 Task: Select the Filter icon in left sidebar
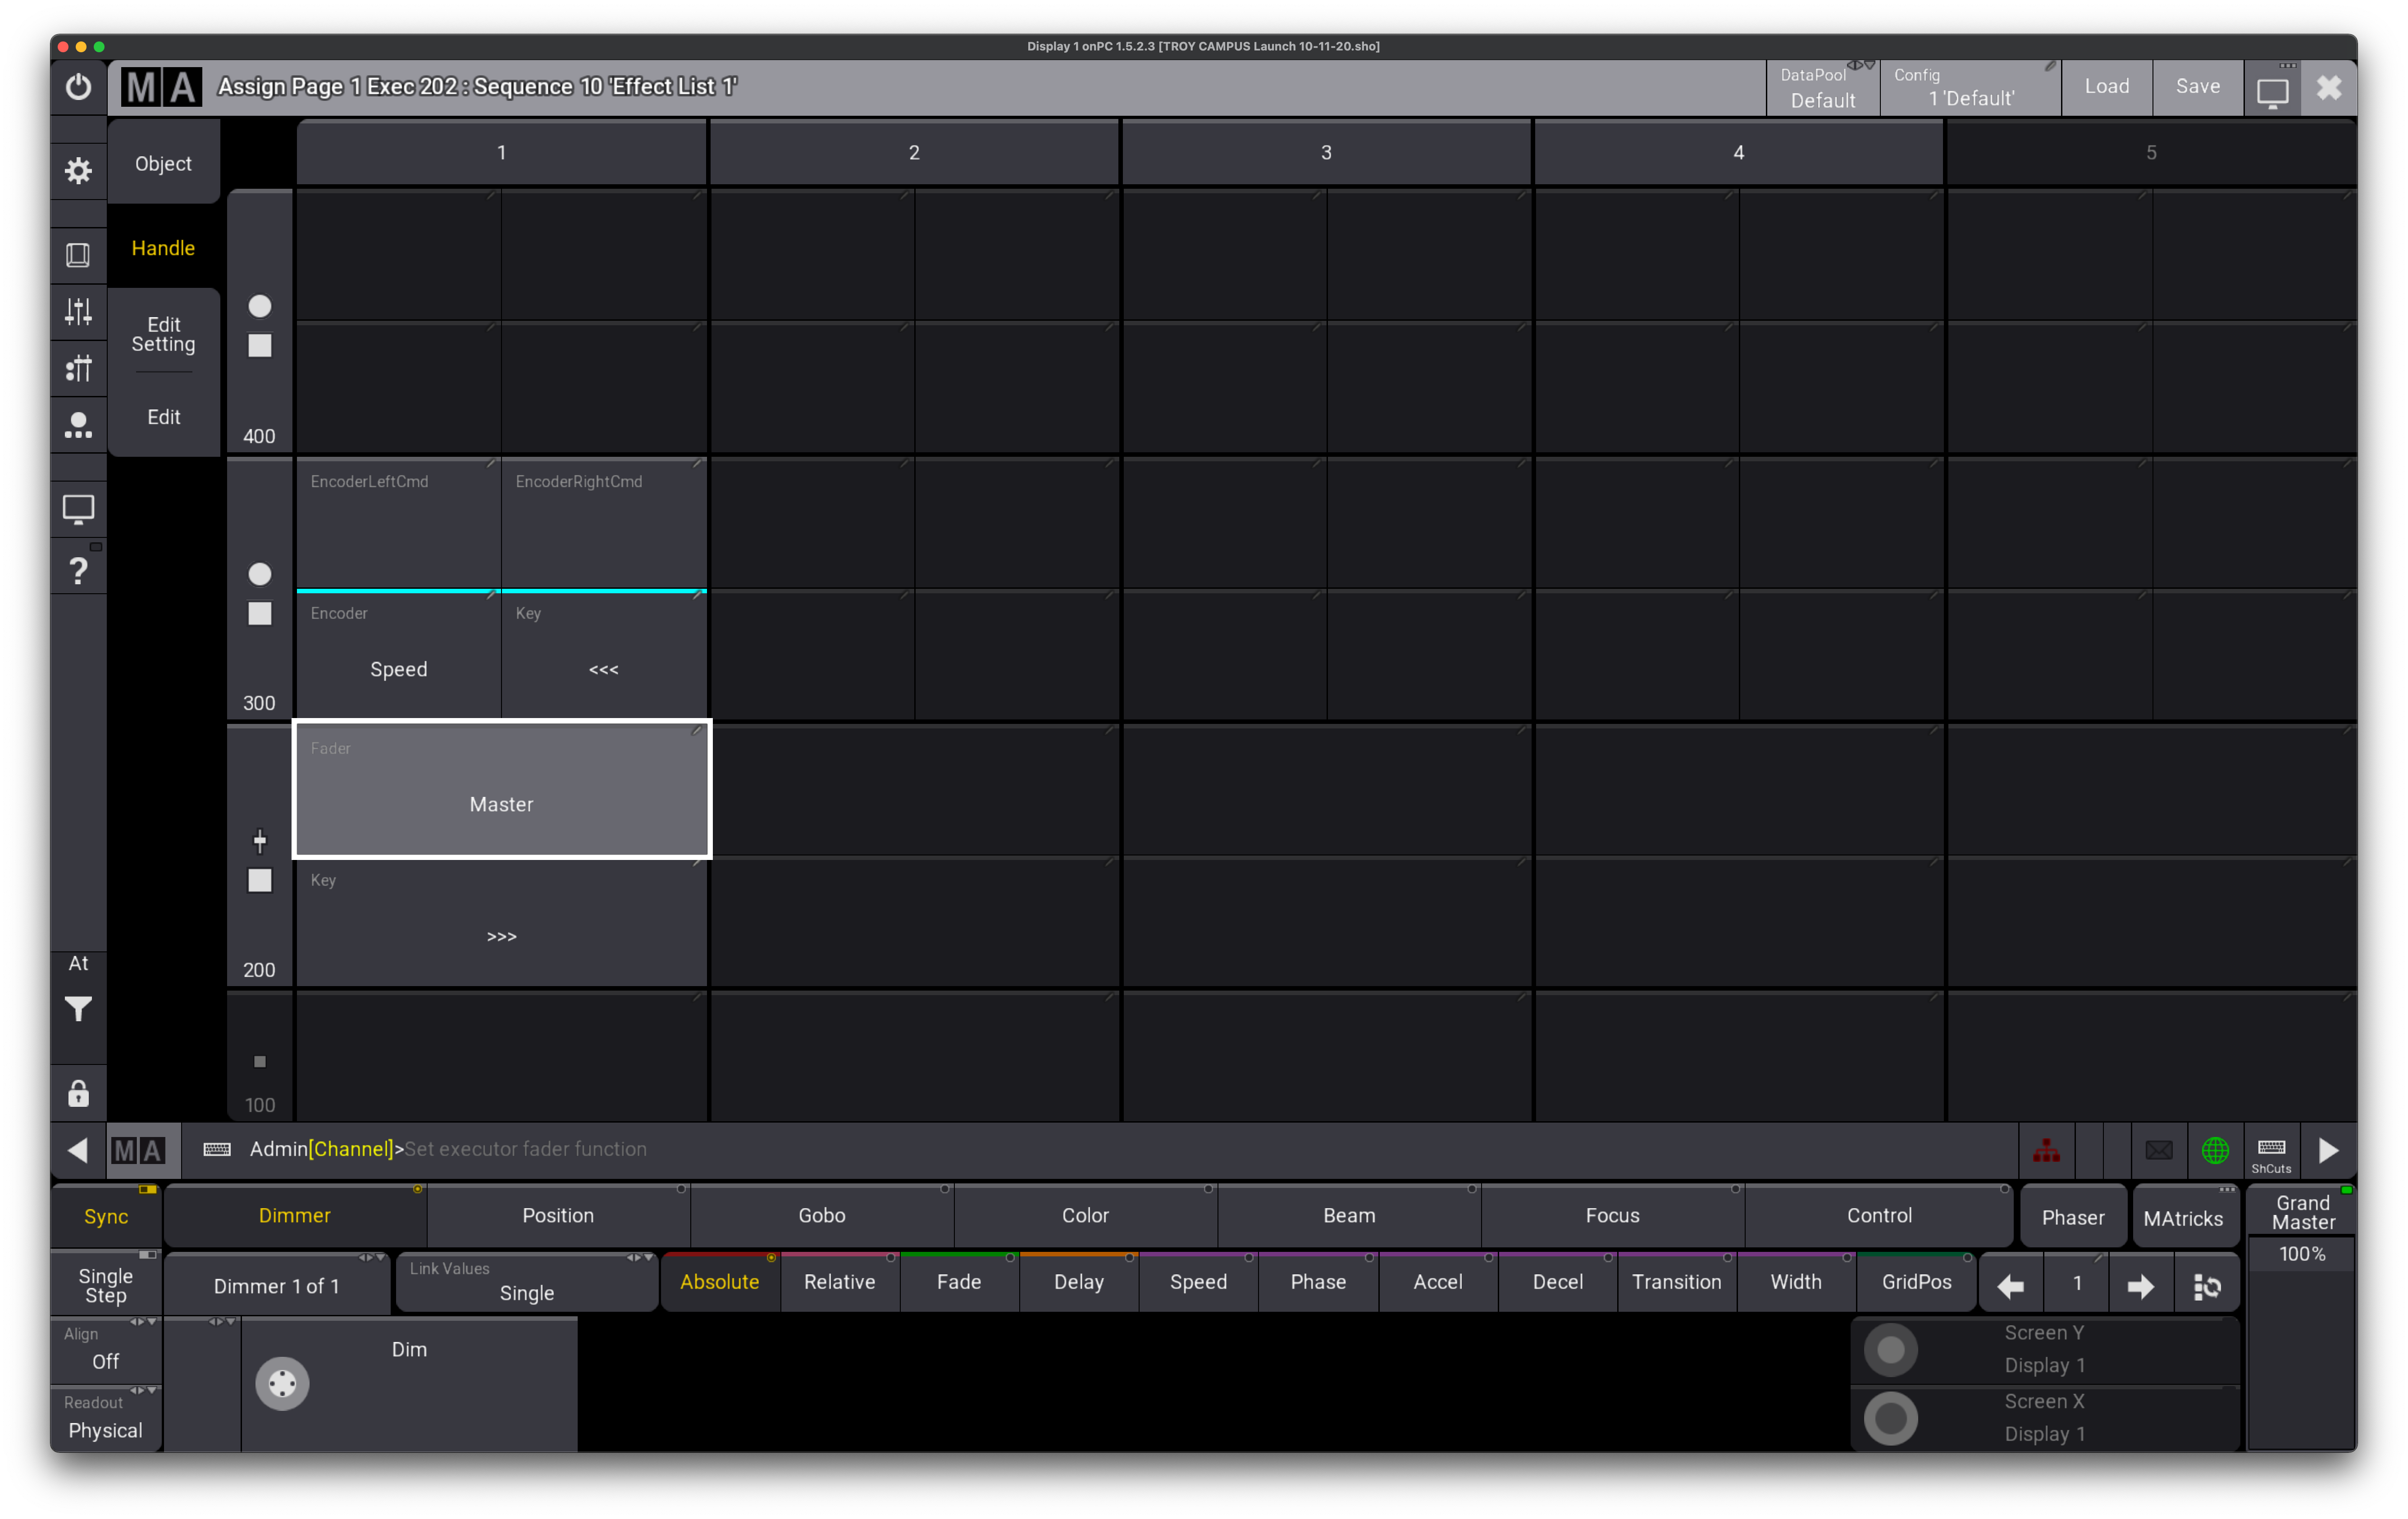[x=77, y=1010]
